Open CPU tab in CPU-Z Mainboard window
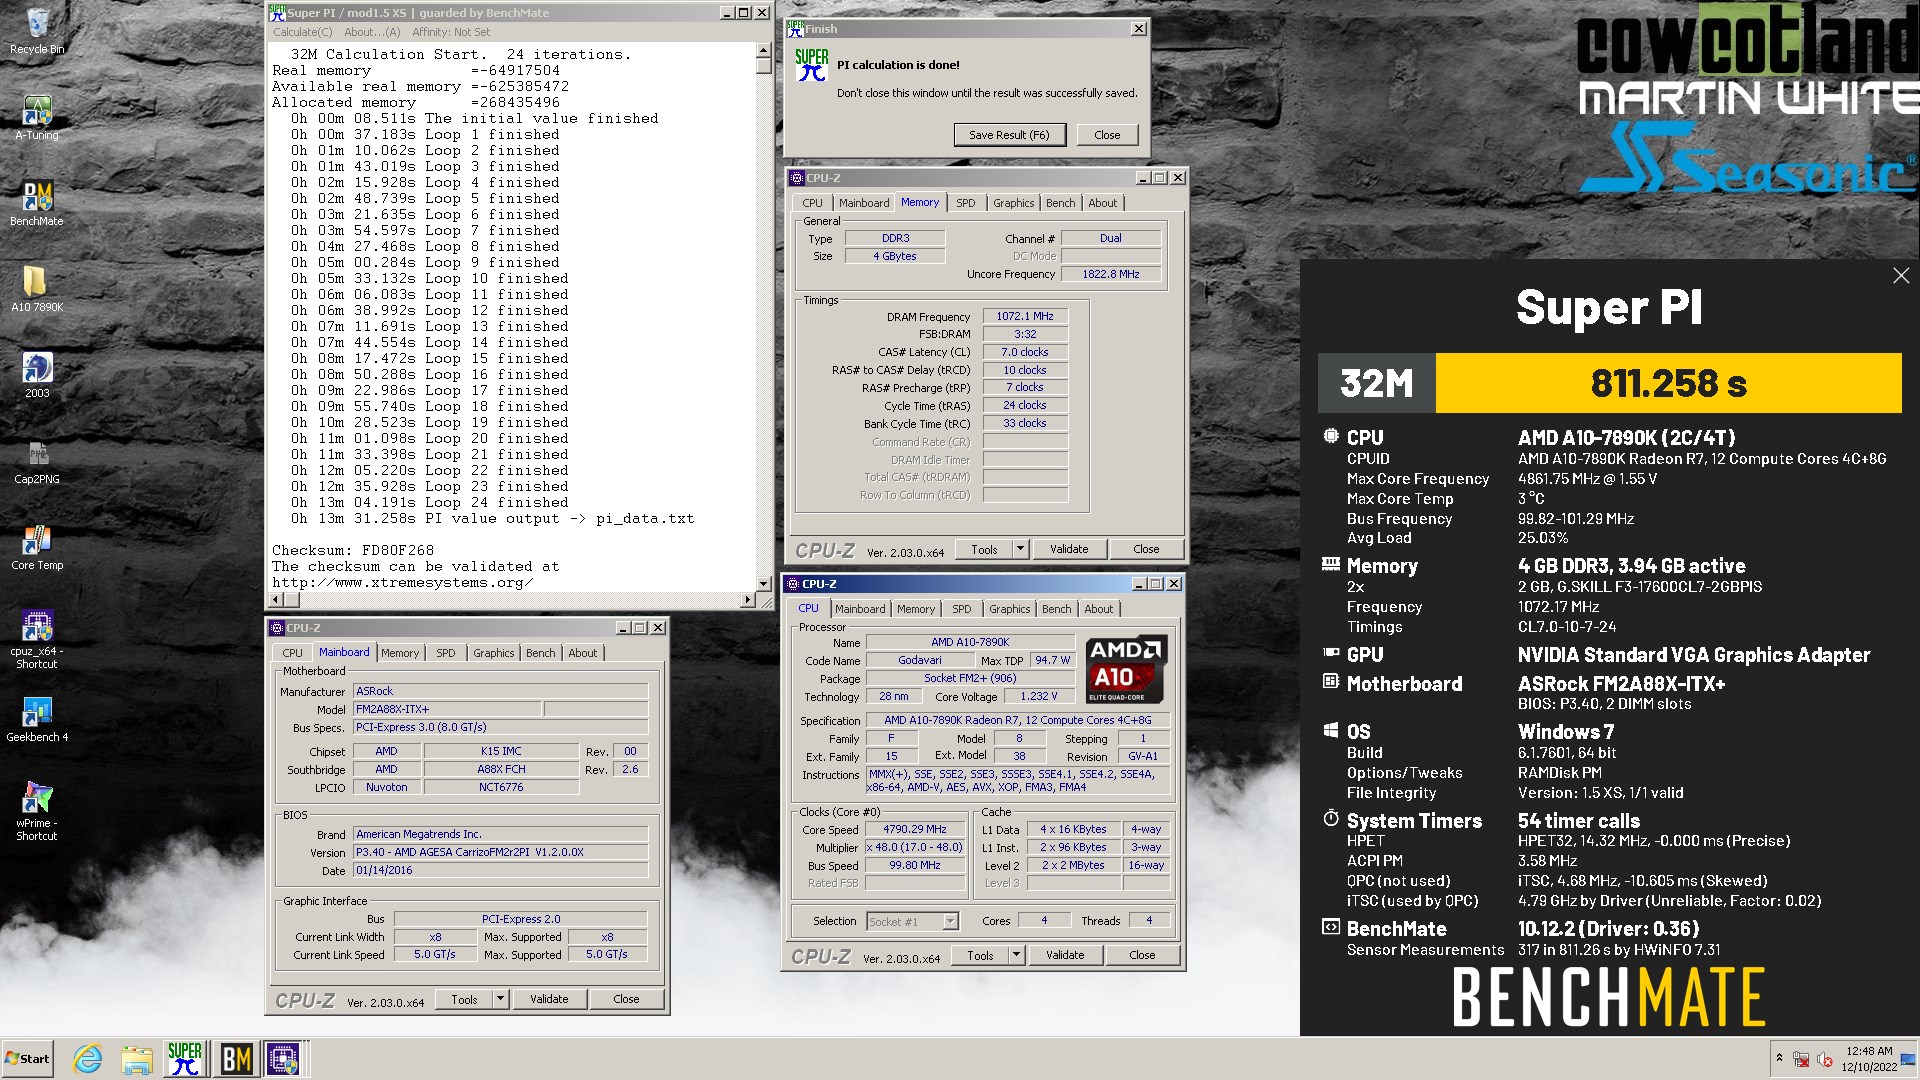 [x=292, y=653]
